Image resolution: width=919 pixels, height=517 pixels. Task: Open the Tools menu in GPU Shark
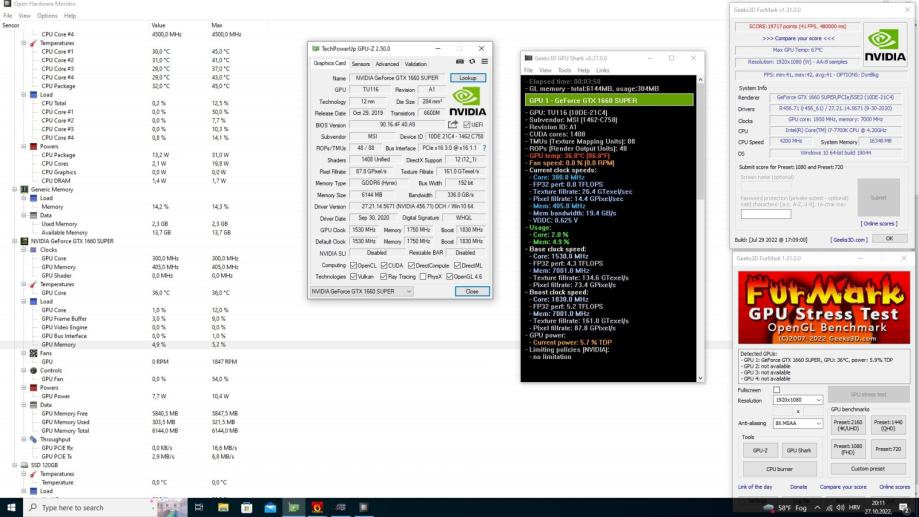click(x=564, y=70)
